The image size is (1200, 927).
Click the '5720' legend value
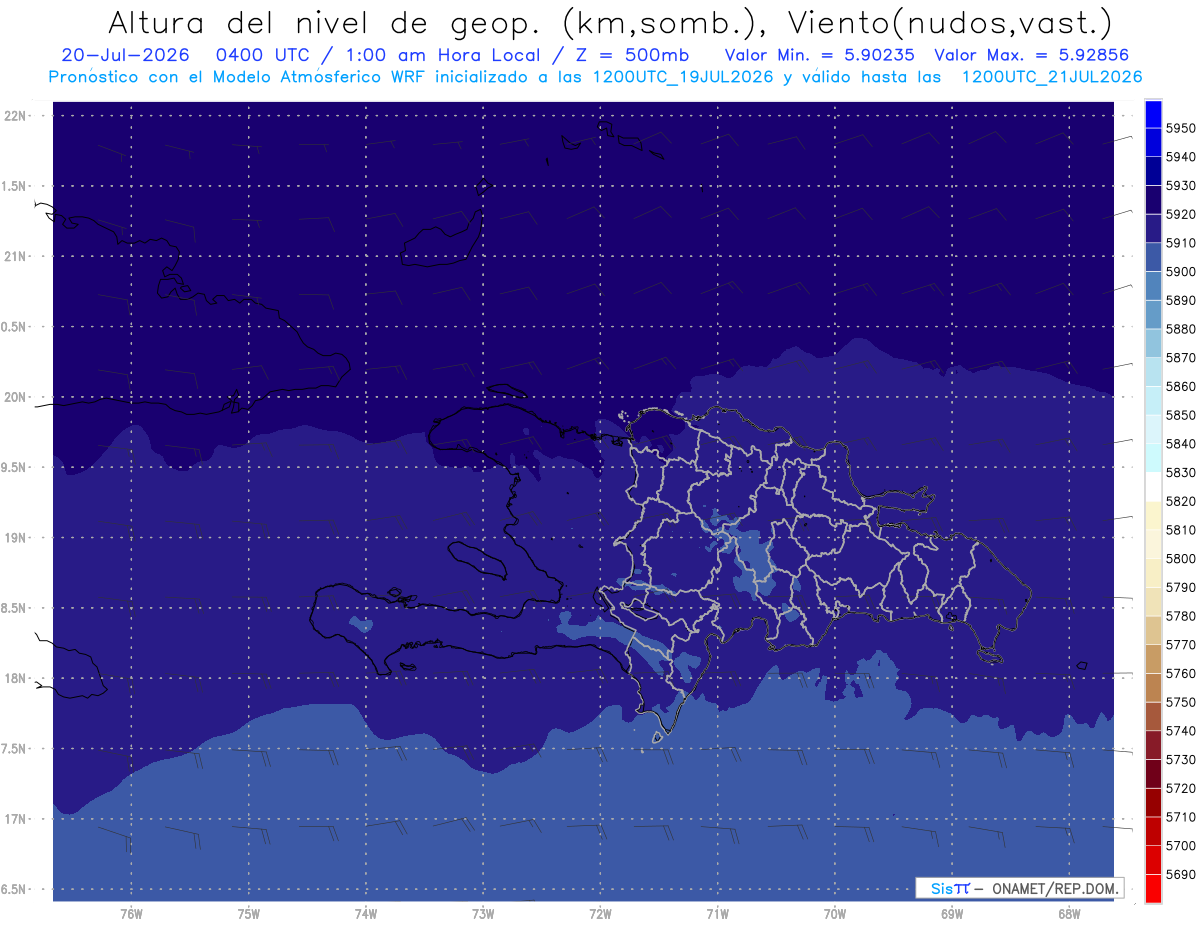(1181, 789)
